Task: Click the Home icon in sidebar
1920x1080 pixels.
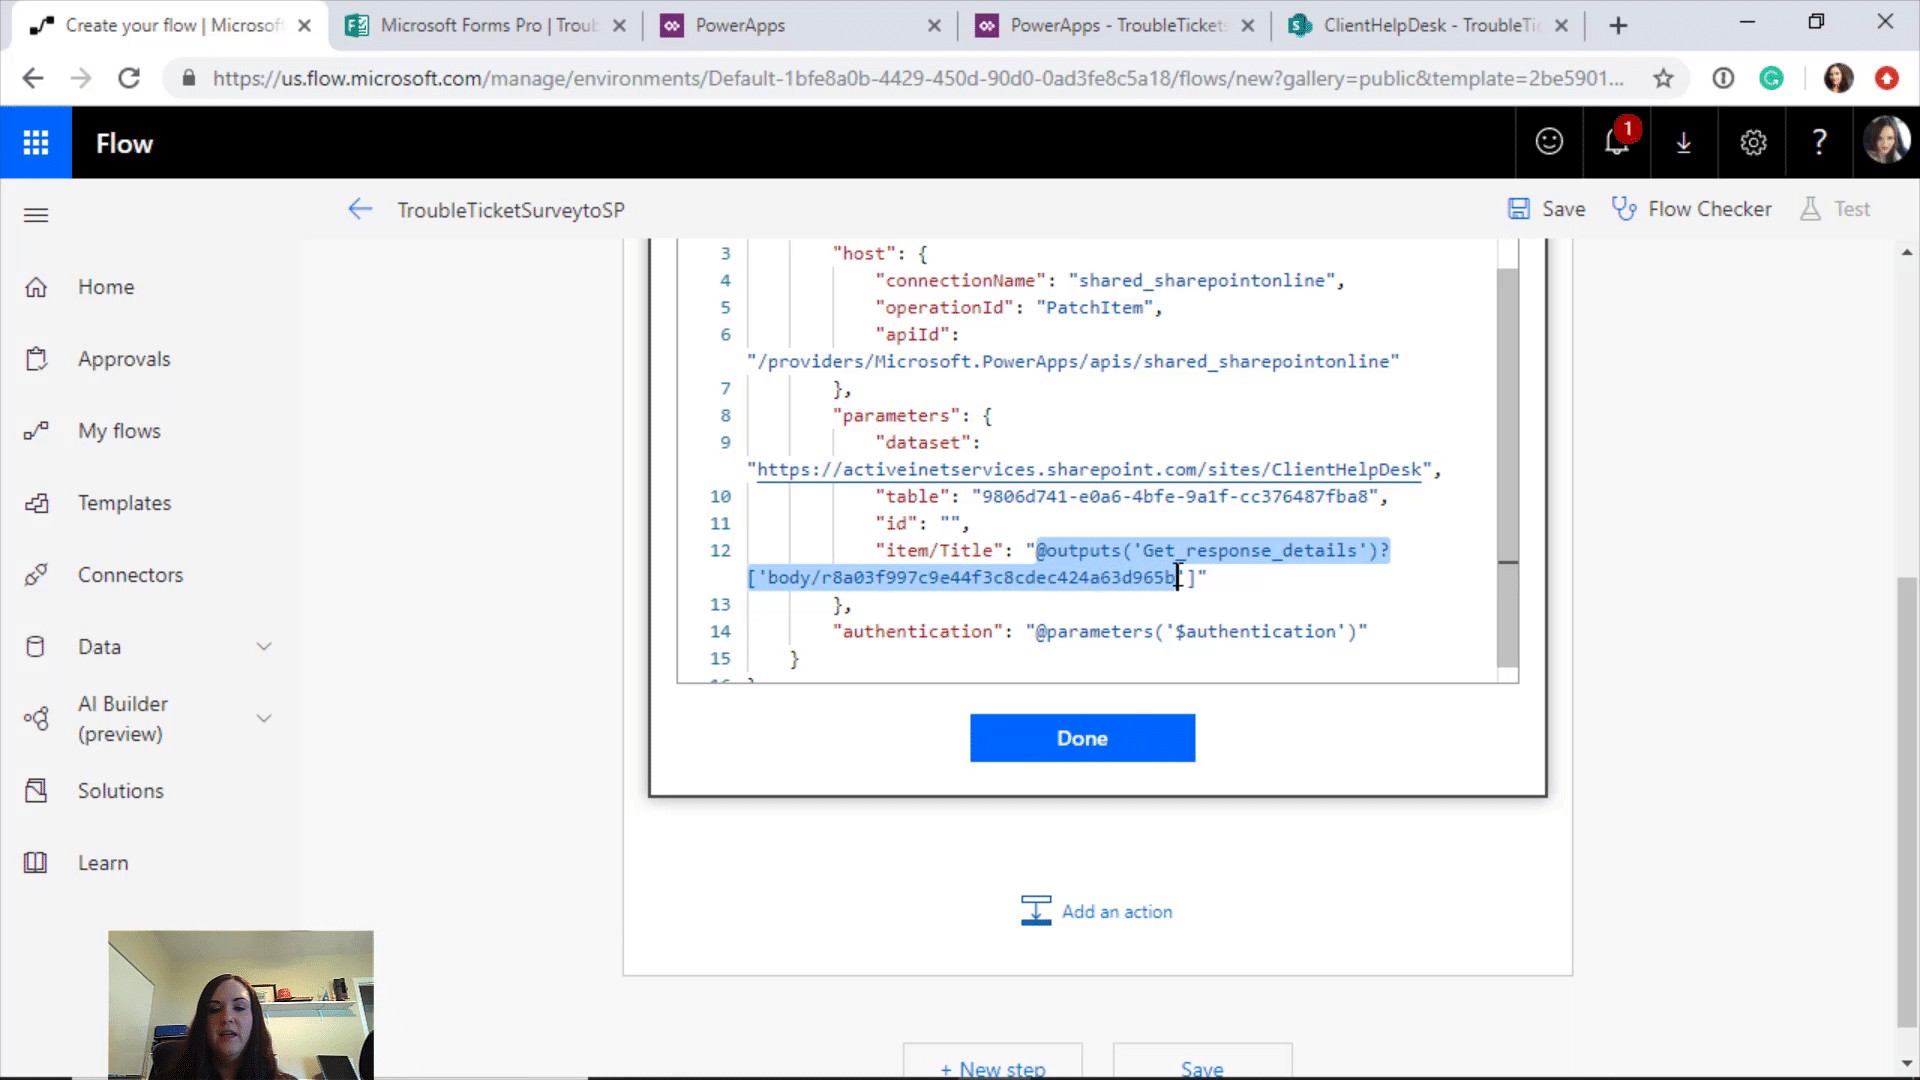Action: tap(36, 287)
